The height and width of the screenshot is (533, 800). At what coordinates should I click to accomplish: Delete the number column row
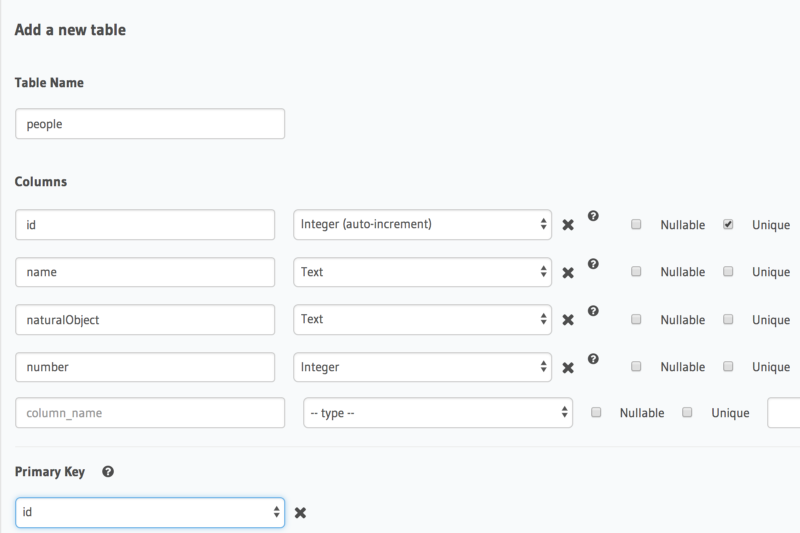click(568, 368)
